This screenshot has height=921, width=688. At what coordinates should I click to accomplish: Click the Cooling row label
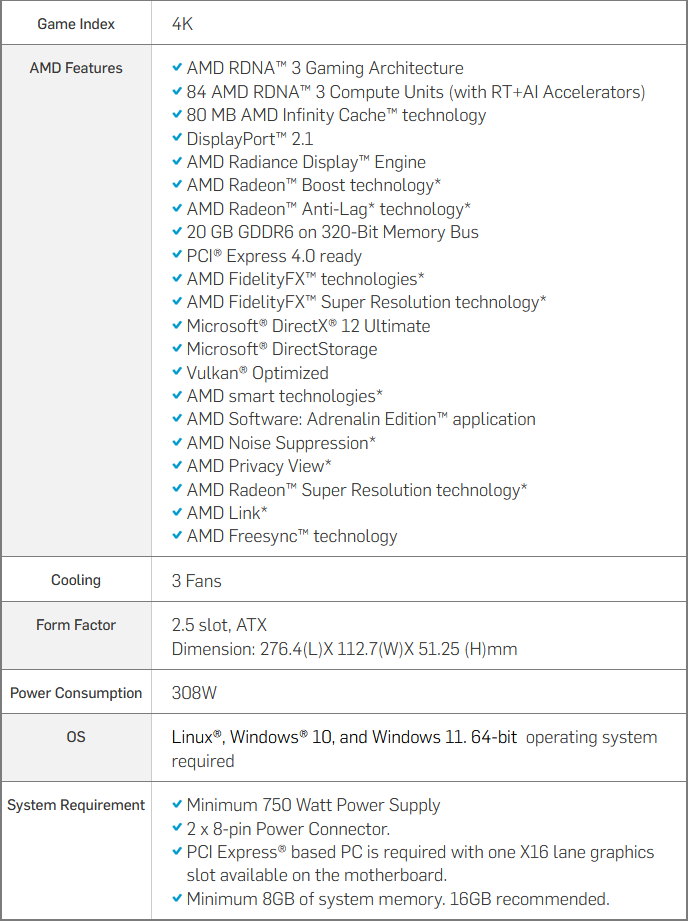click(x=76, y=580)
